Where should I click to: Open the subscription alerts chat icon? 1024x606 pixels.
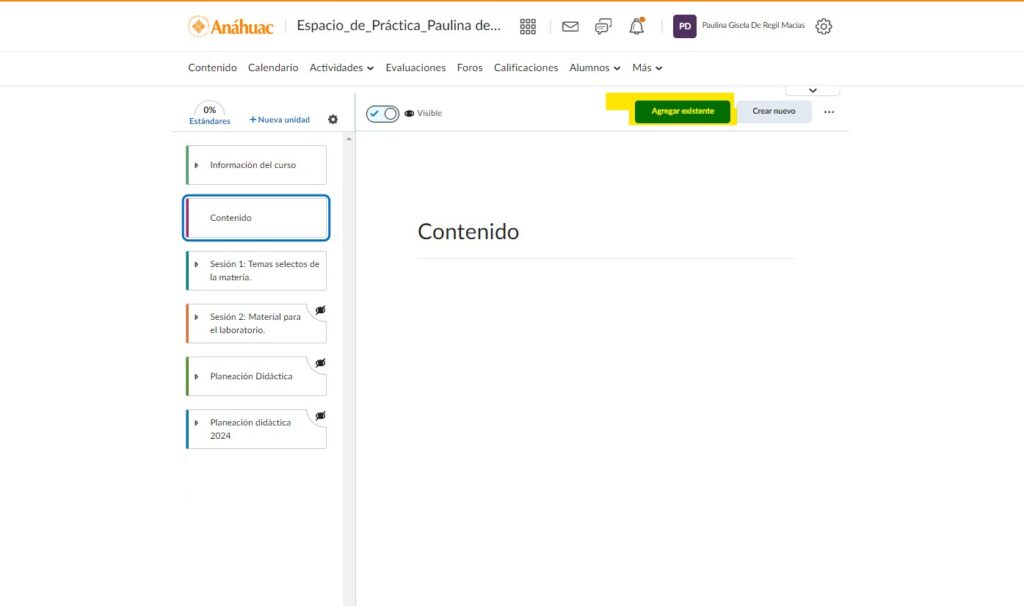tap(603, 27)
